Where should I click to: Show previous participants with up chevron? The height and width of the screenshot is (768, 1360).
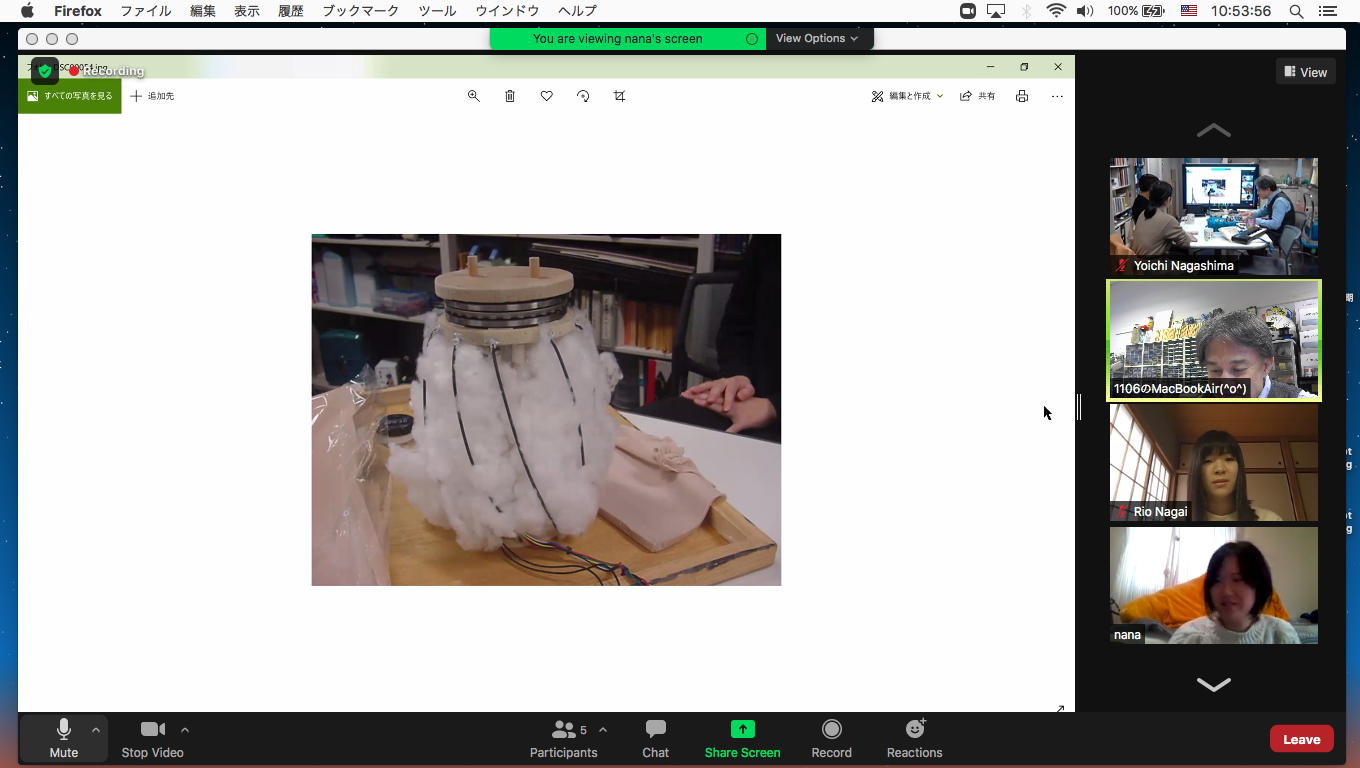click(x=1213, y=130)
